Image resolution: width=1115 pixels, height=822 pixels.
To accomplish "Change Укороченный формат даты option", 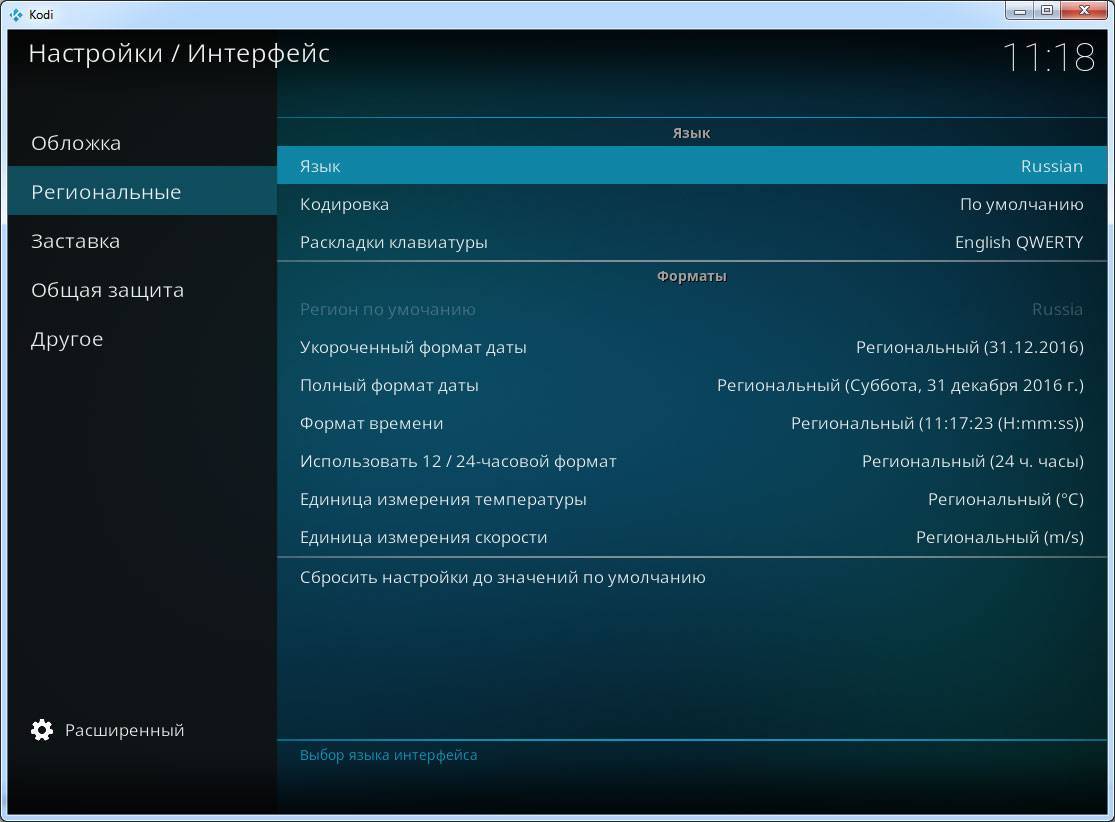I will 690,347.
